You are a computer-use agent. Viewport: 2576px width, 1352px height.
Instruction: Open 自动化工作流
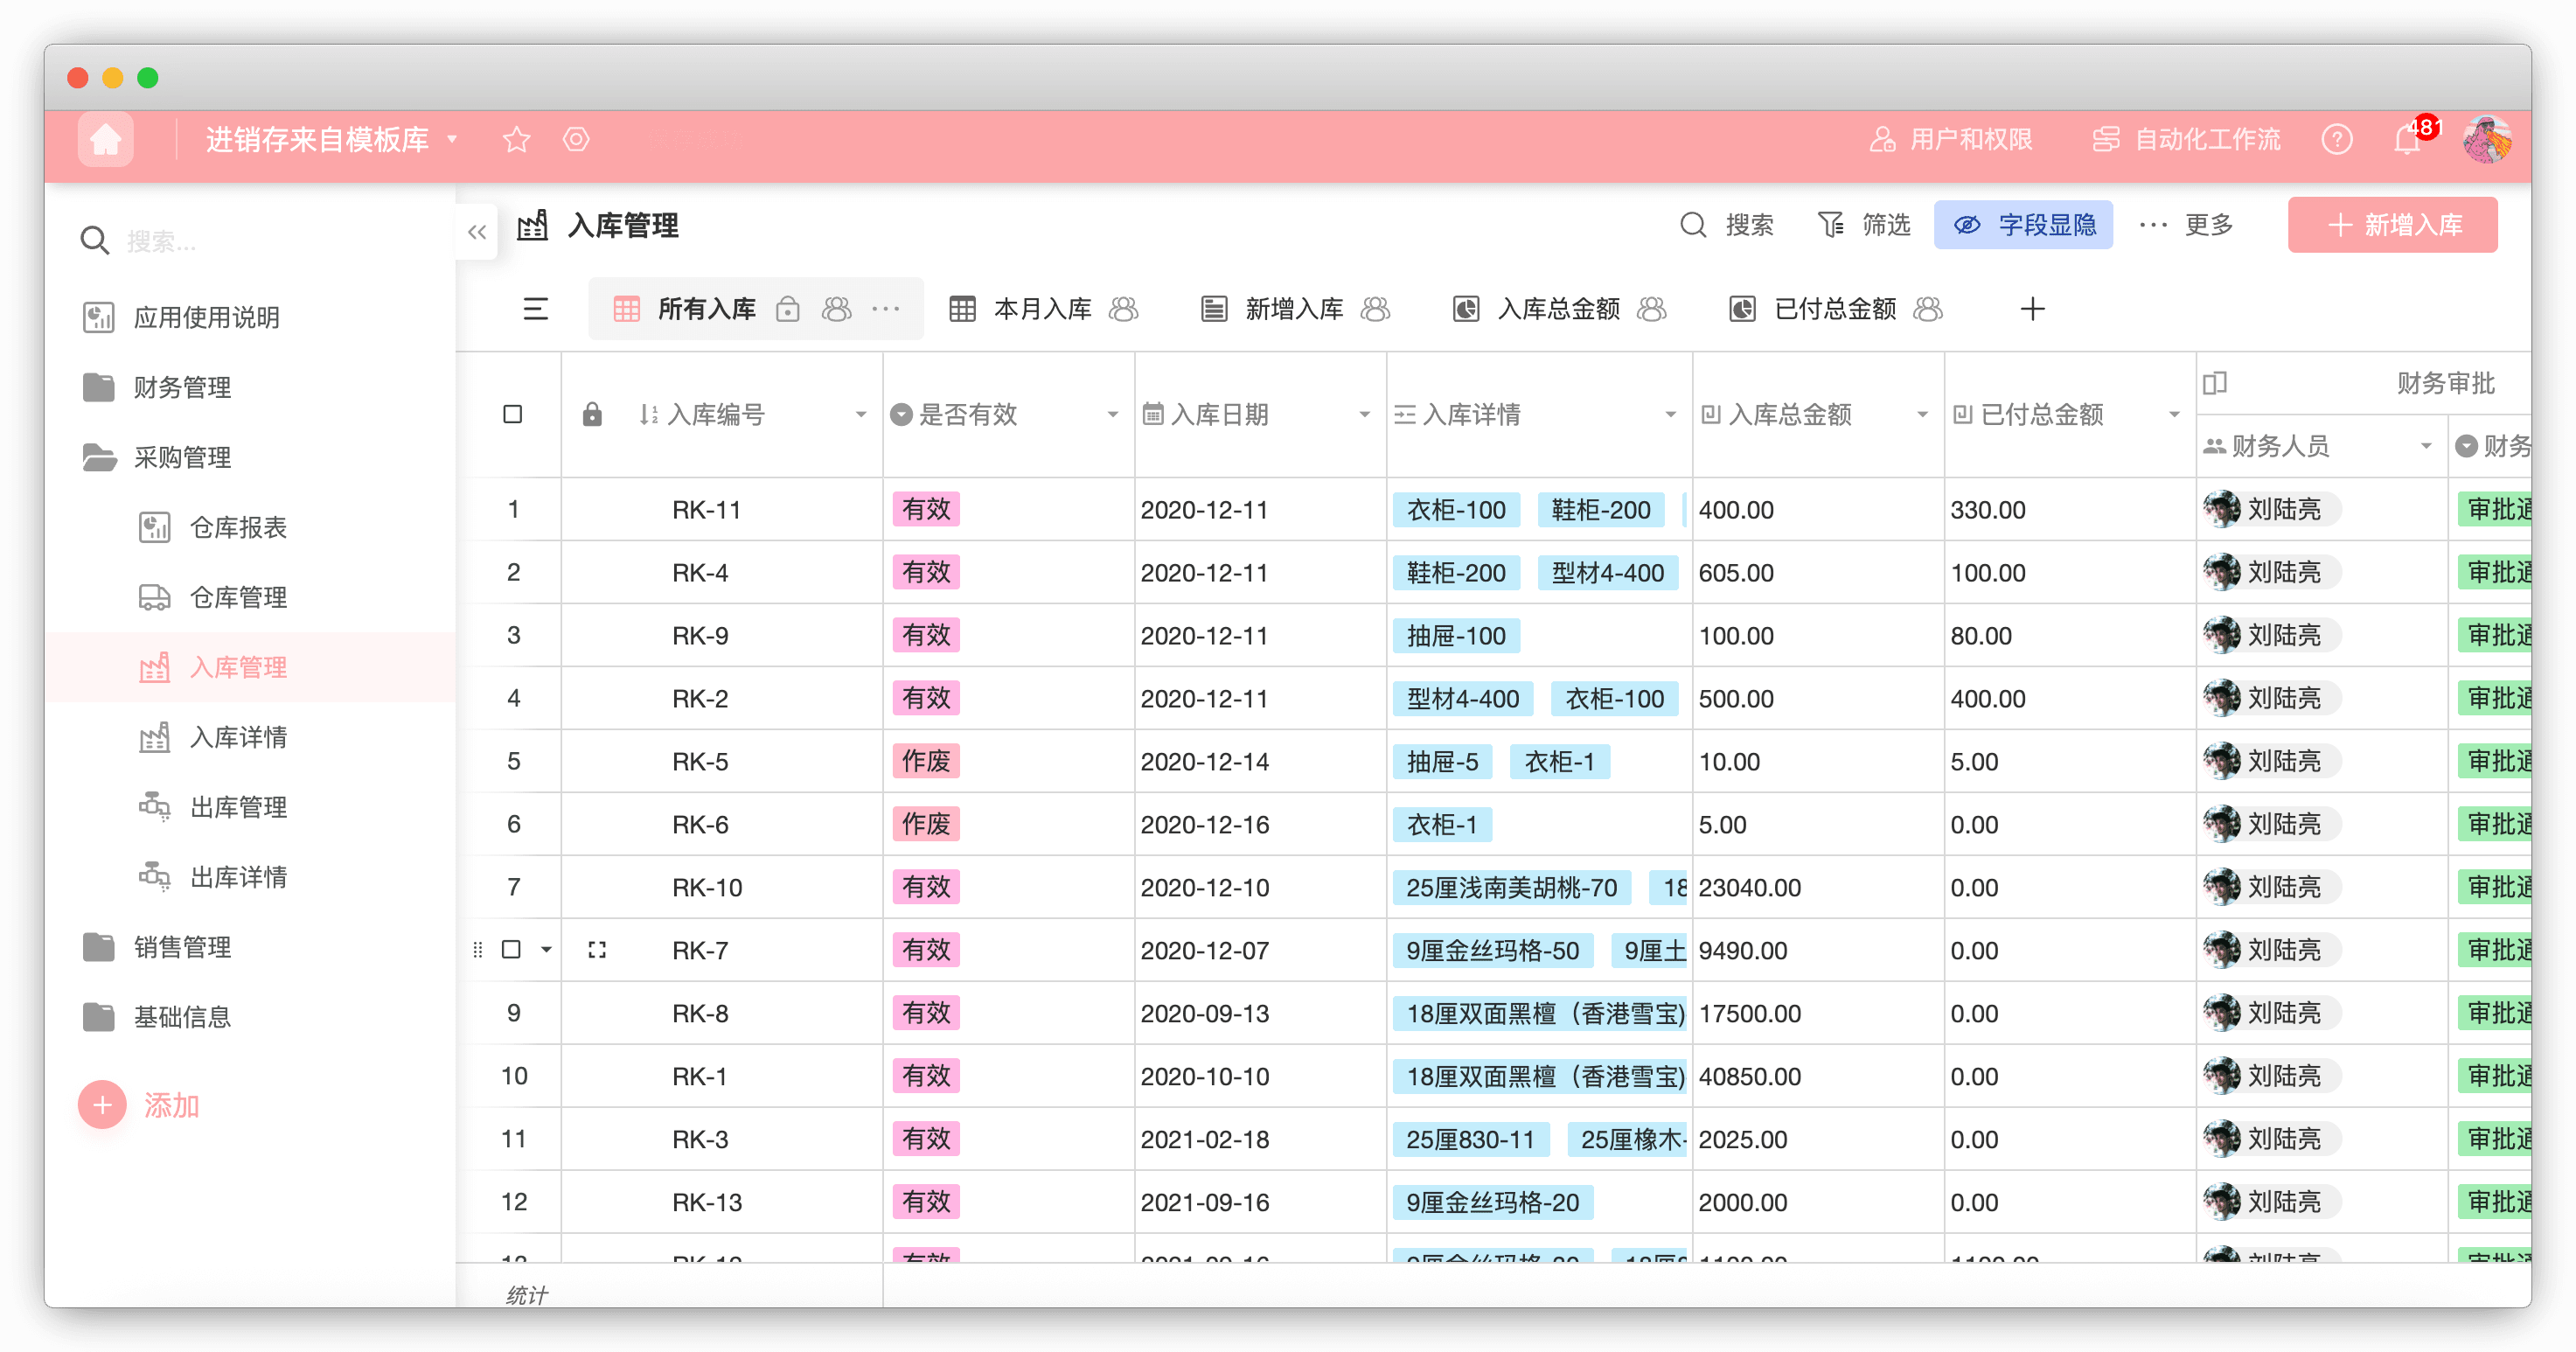2186,139
